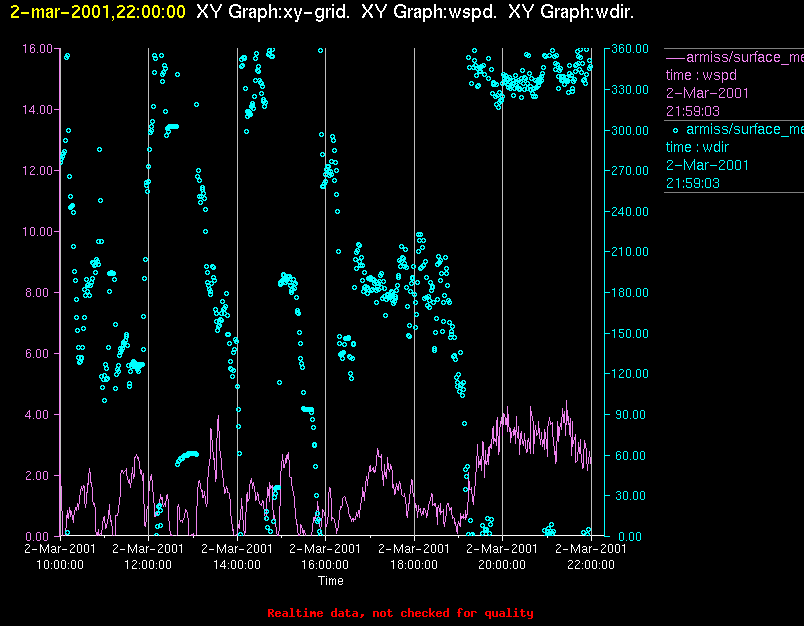Click the 180.00 tick on right axis
804x626 pixels.
(630, 293)
